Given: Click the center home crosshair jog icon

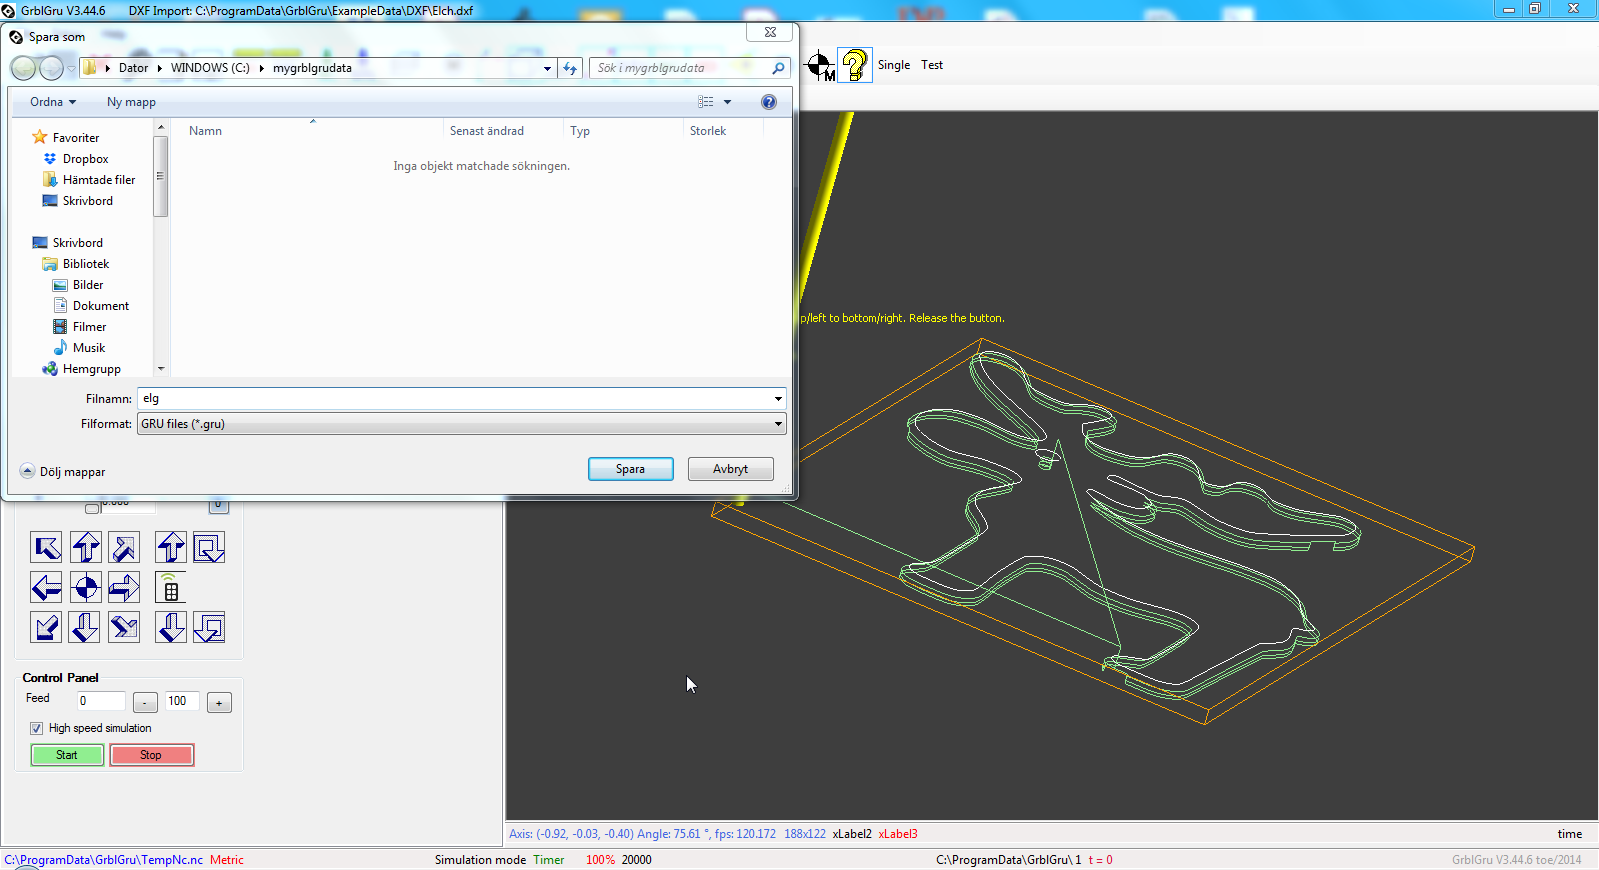Looking at the screenshot, I should (86, 588).
